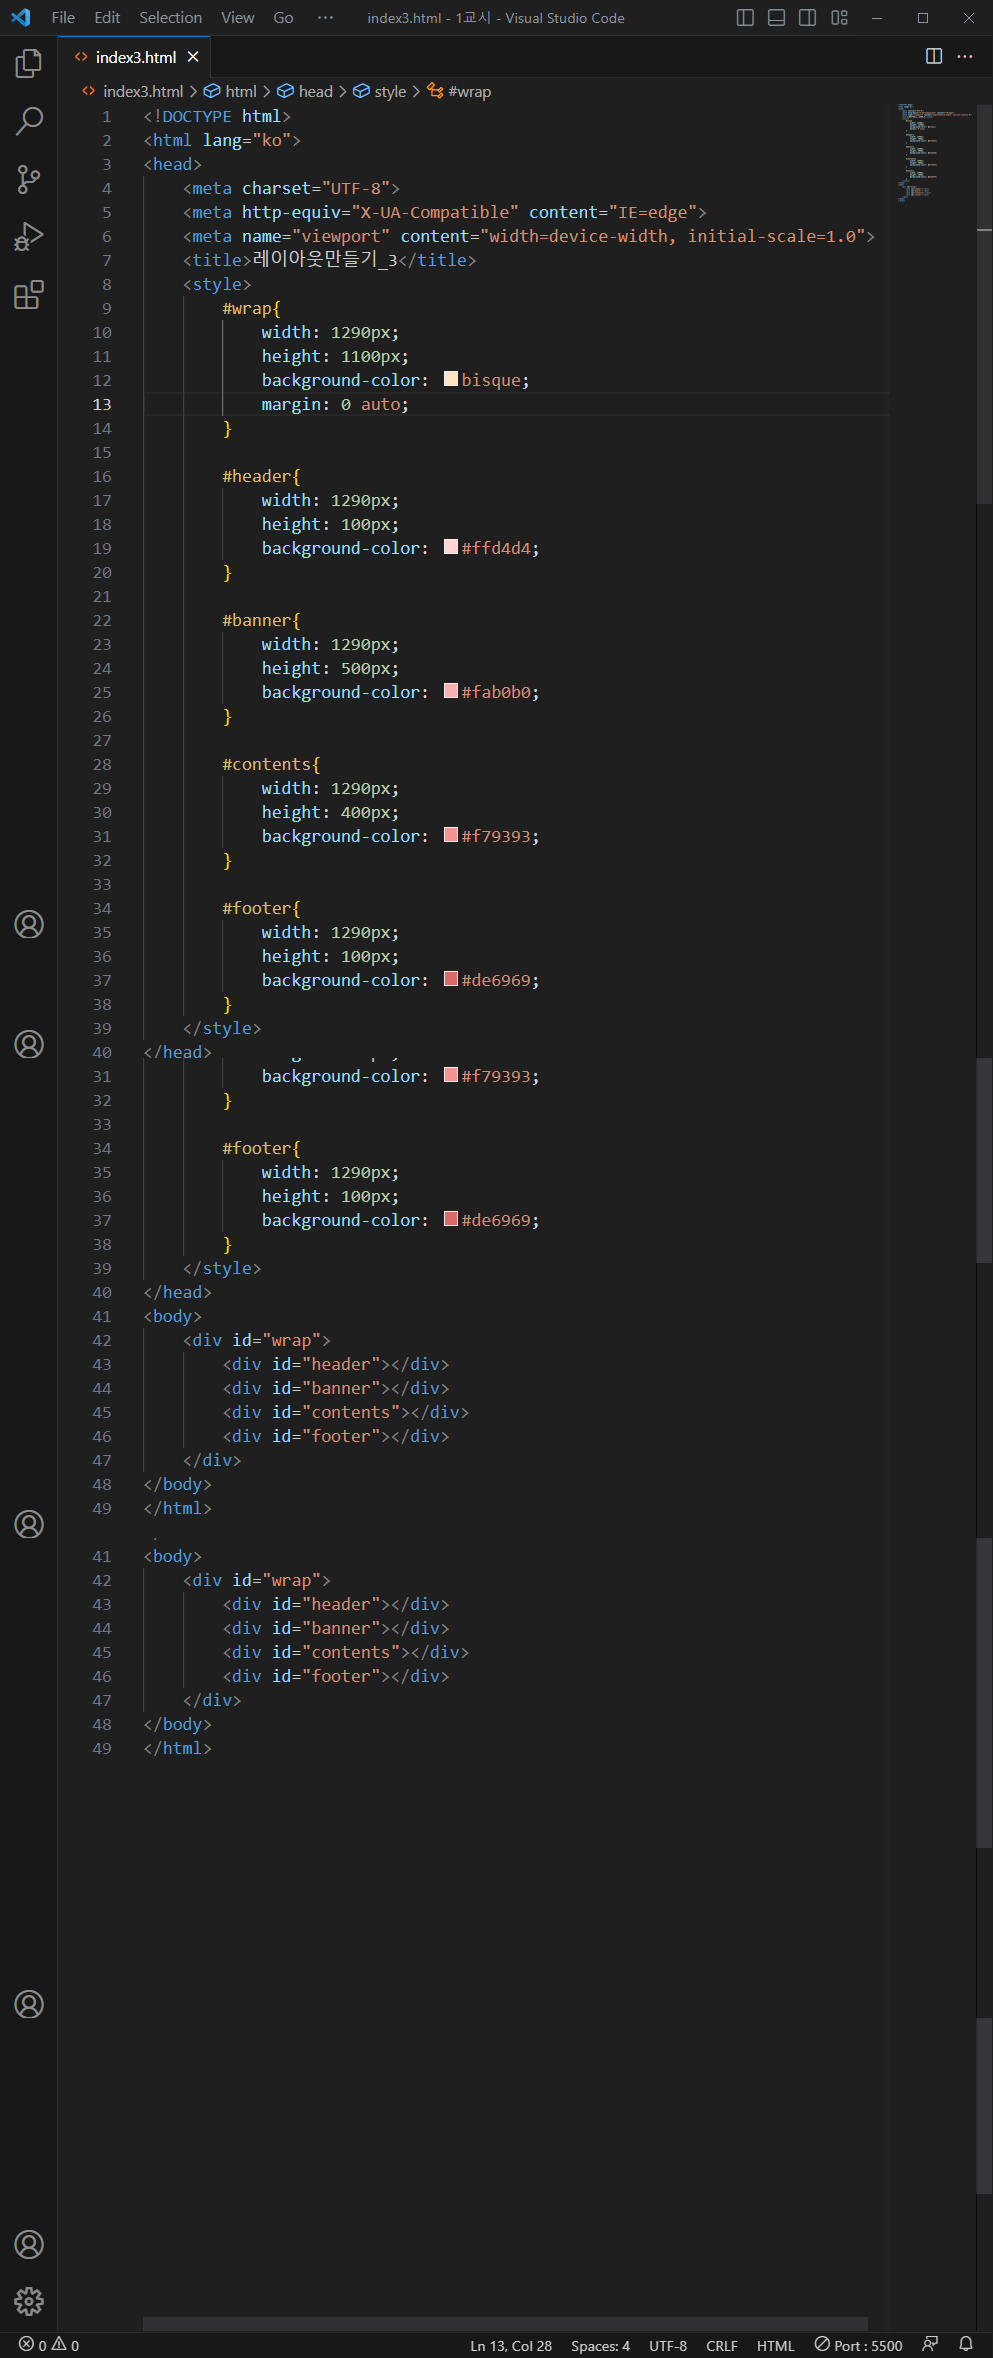Open #wrap breadcrumb dropdown
This screenshot has width=993, height=2358.
pos(459,91)
